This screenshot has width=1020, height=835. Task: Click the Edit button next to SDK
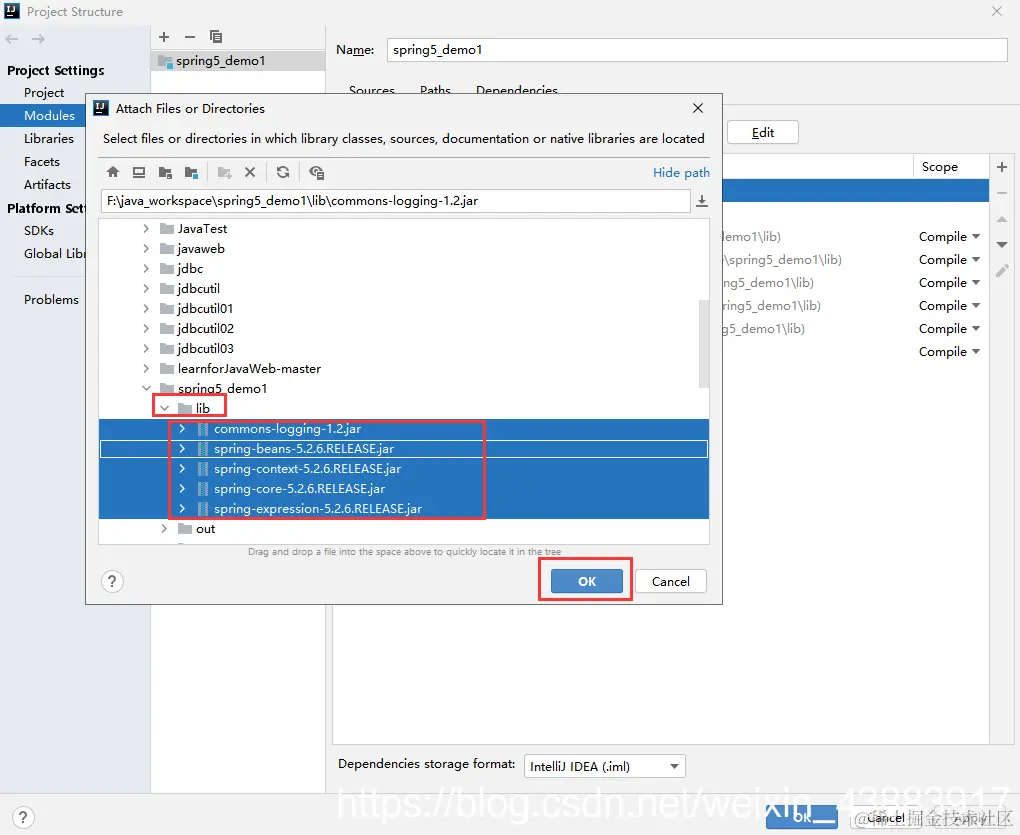click(x=762, y=133)
